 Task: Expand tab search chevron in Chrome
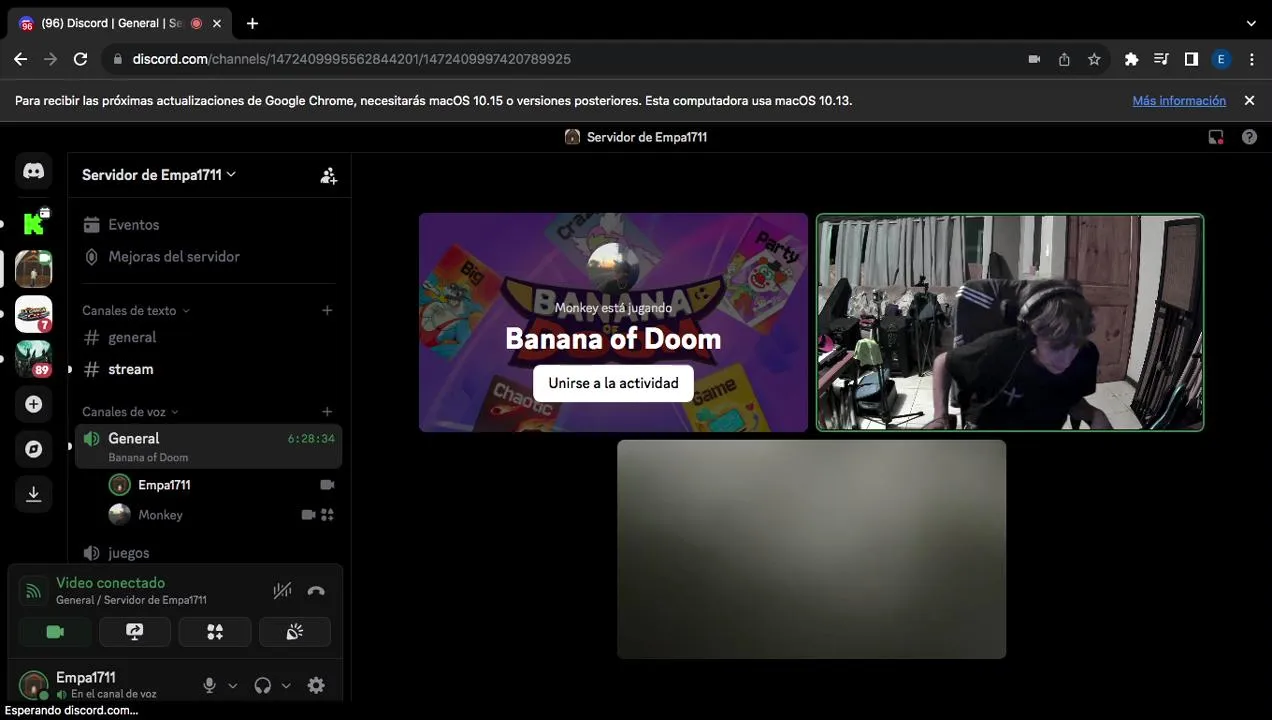[1251, 23]
